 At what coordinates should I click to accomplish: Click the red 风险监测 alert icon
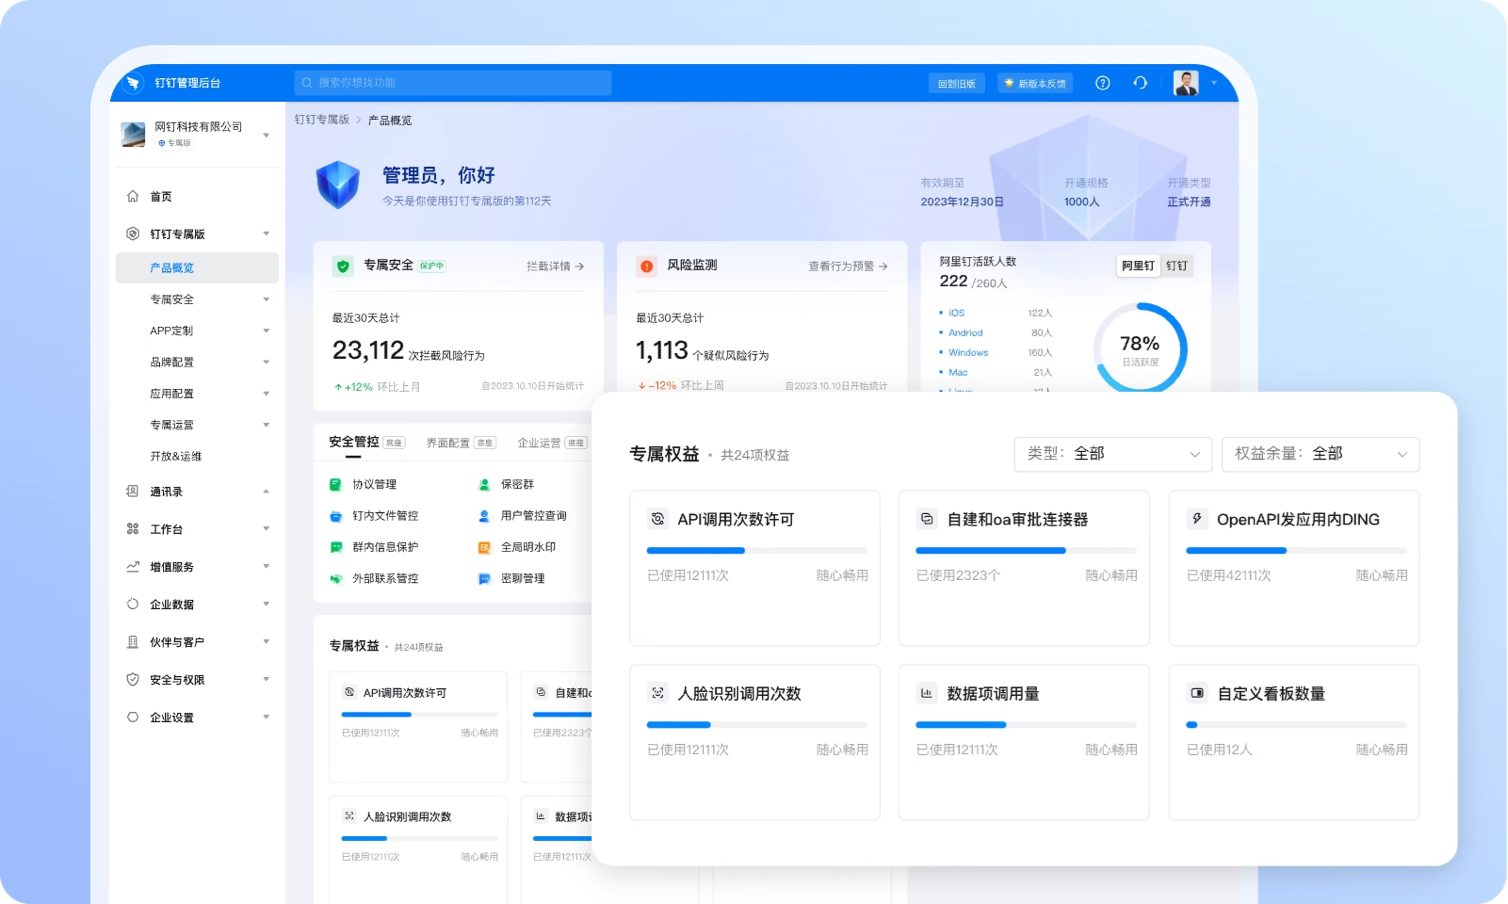coord(646,266)
